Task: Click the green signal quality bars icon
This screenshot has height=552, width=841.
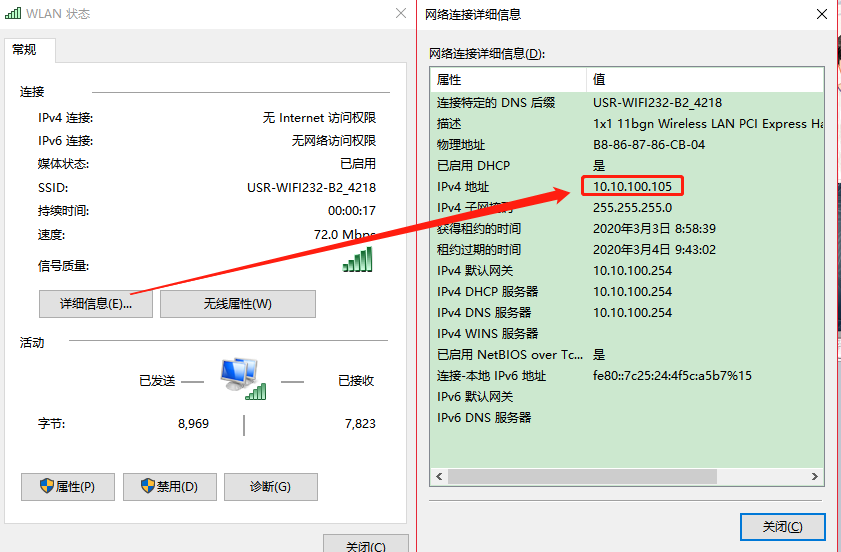Action: tap(357, 260)
